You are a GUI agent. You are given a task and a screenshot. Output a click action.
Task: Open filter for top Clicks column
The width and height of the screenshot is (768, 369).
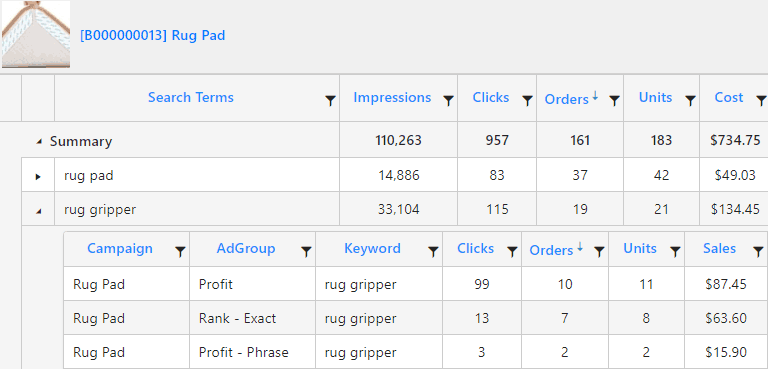[x=527, y=101]
